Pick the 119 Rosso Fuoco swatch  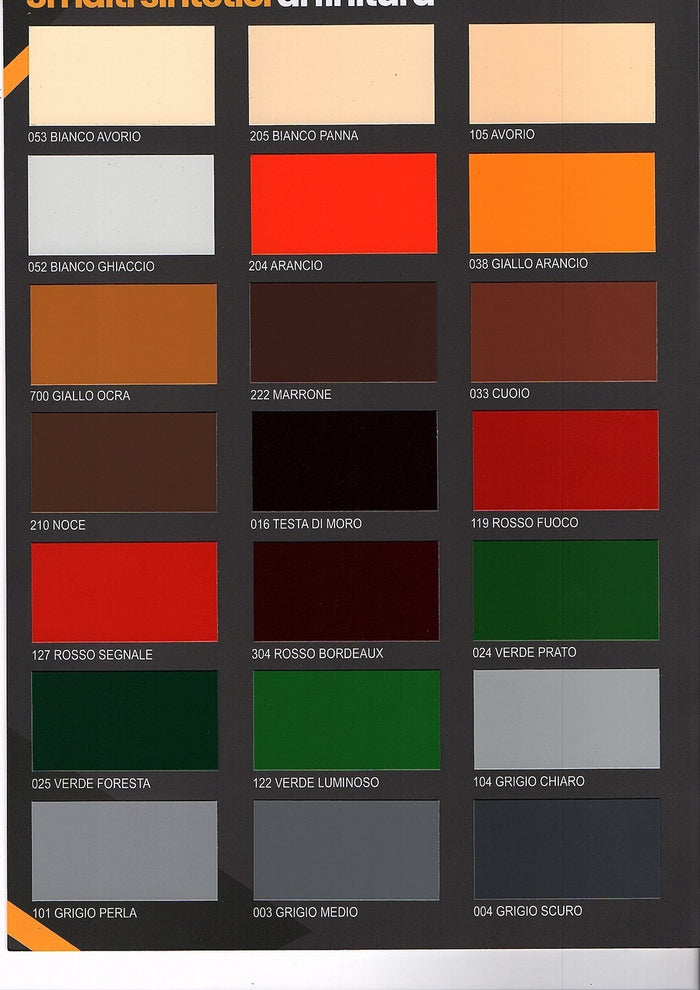565,460
